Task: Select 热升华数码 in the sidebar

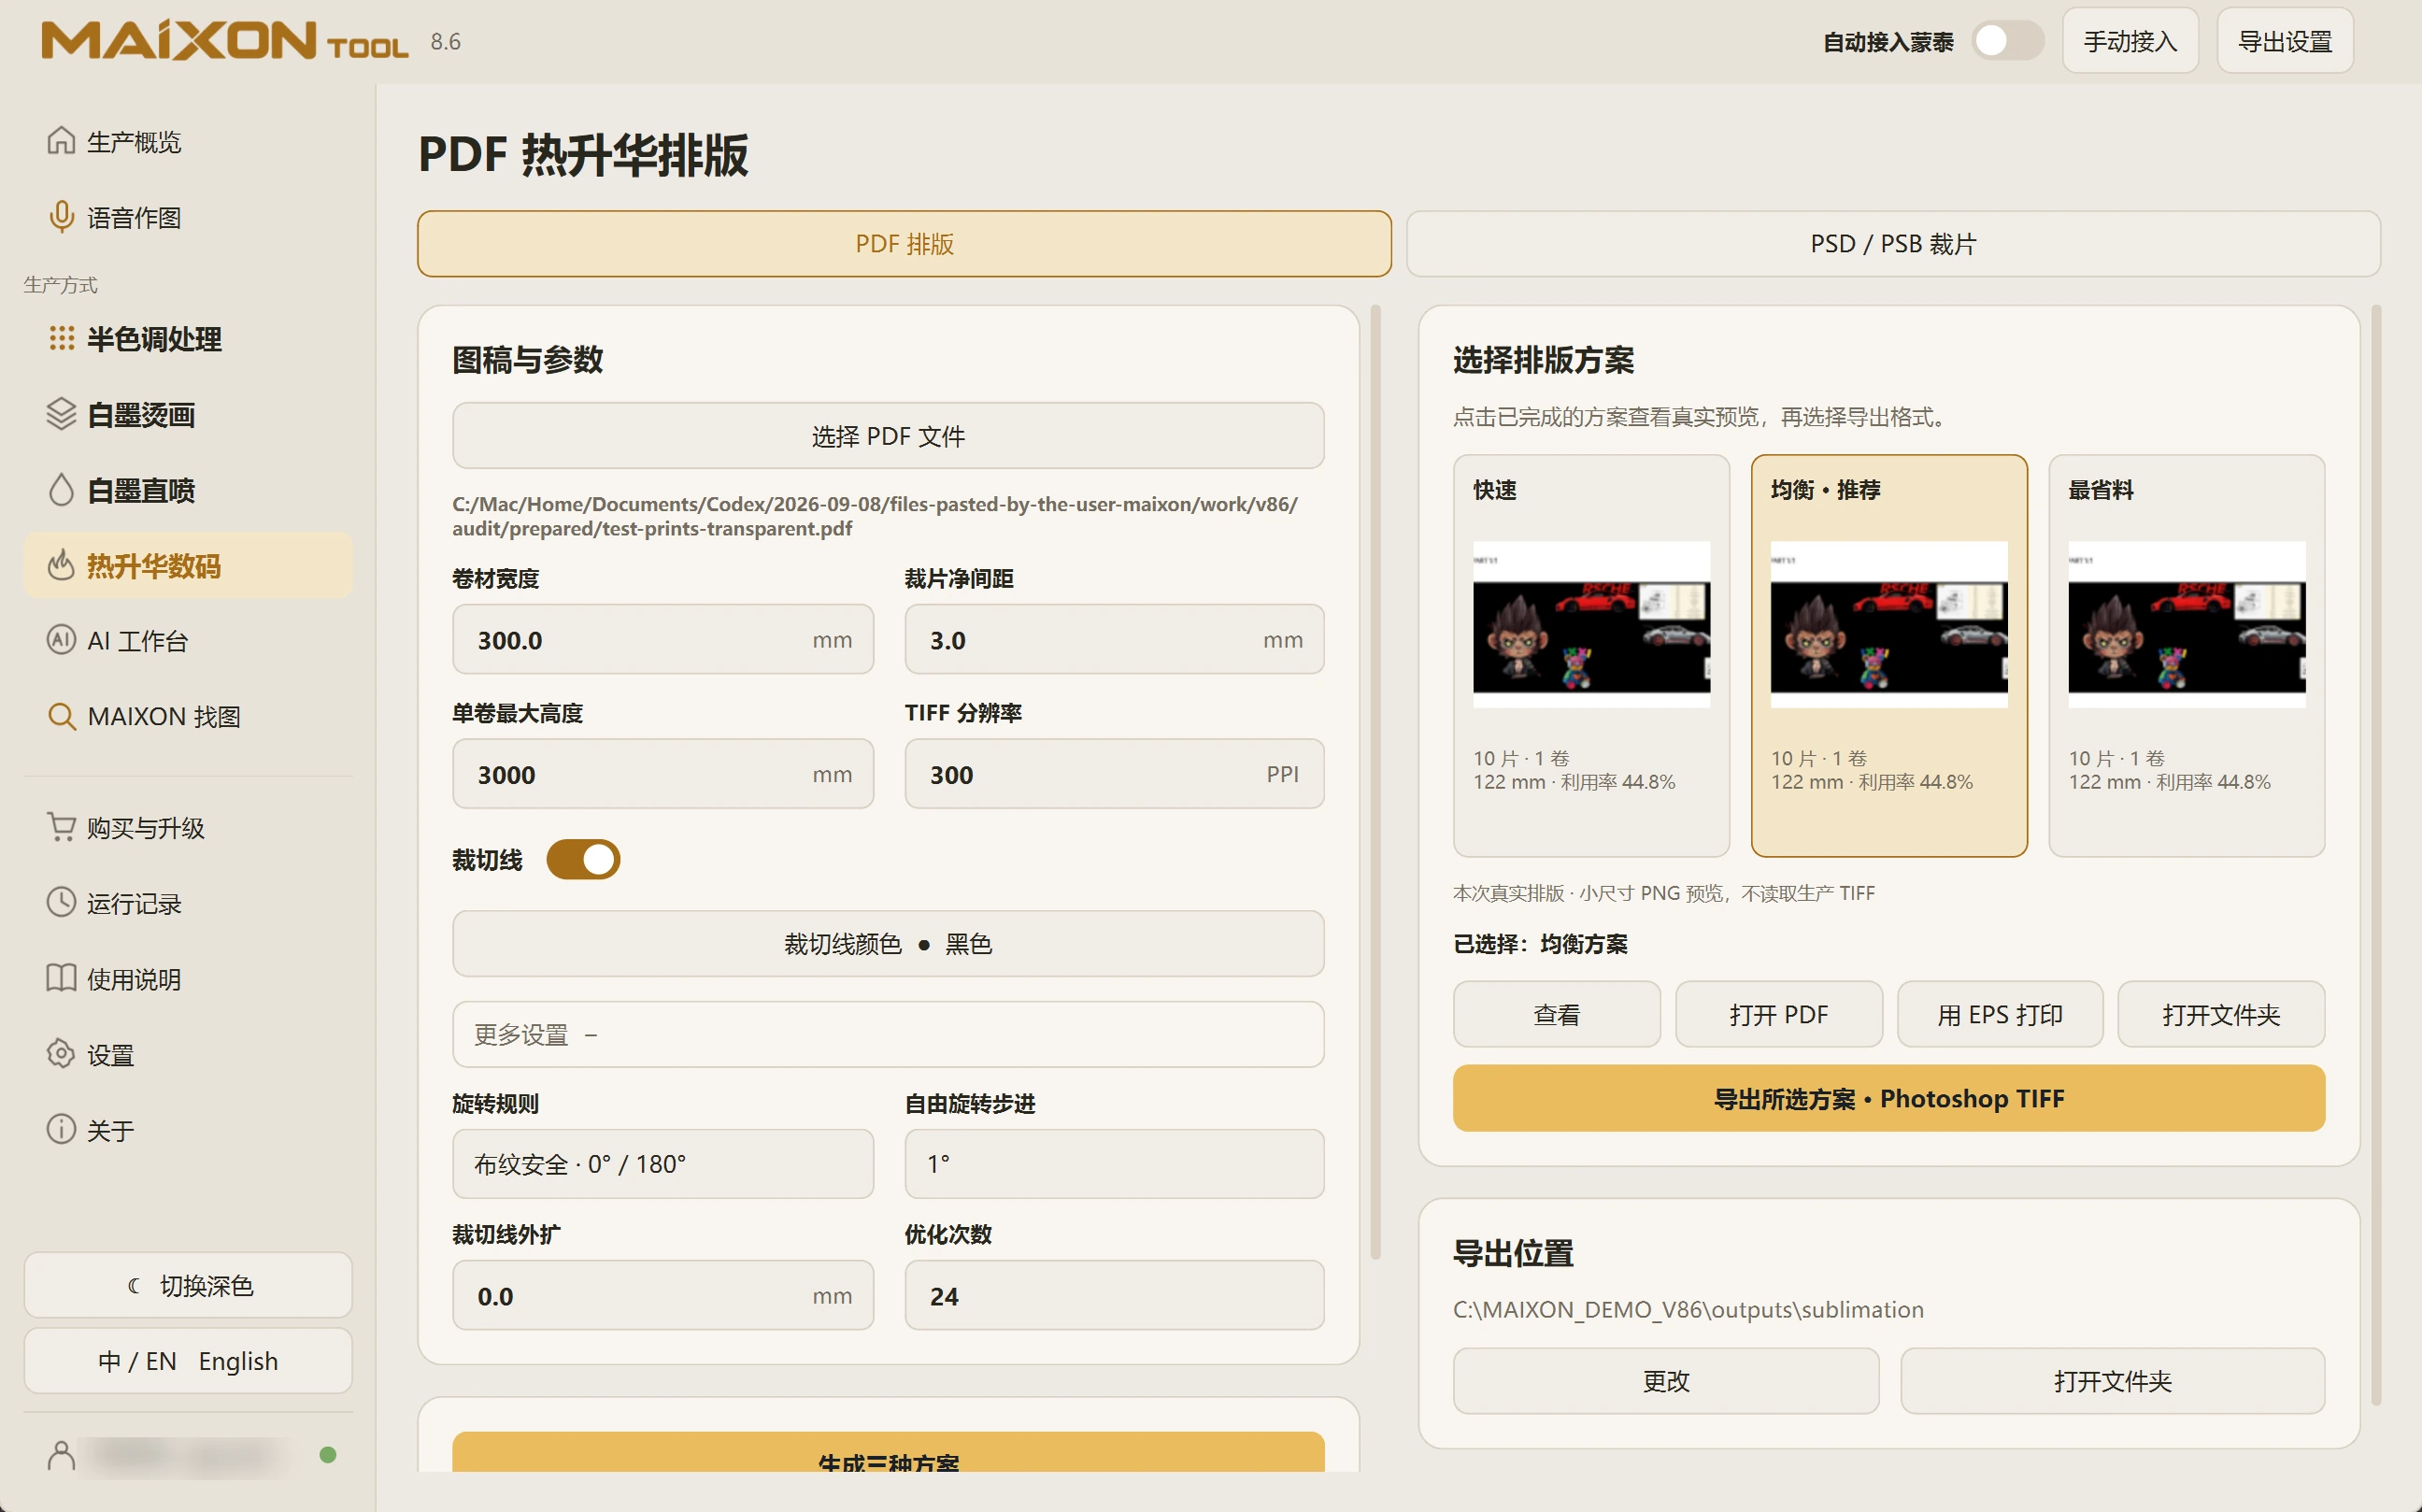Action: tap(188, 565)
